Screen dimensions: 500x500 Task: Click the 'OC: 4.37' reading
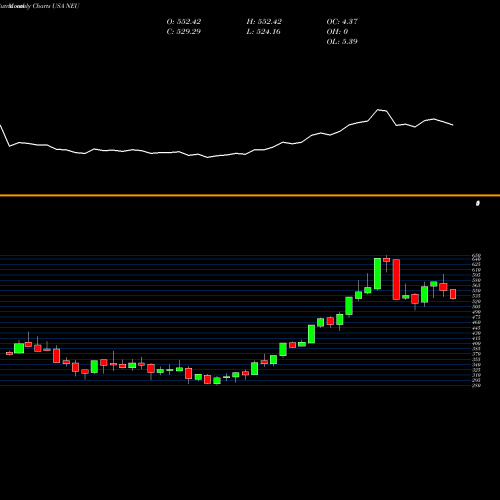(x=342, y=21)
